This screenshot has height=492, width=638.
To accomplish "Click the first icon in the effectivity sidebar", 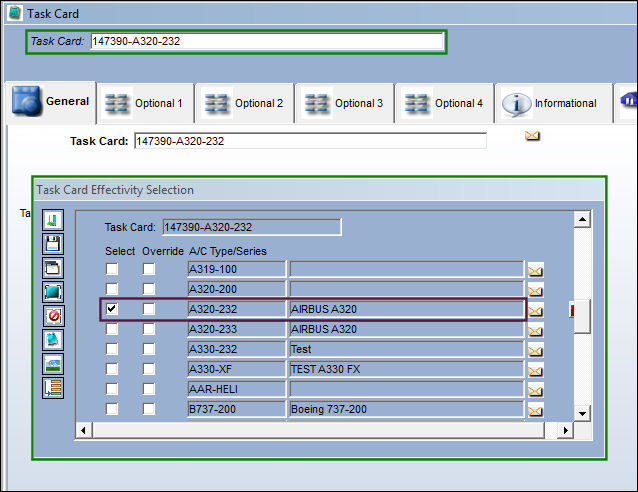I will tap(53, 220).
